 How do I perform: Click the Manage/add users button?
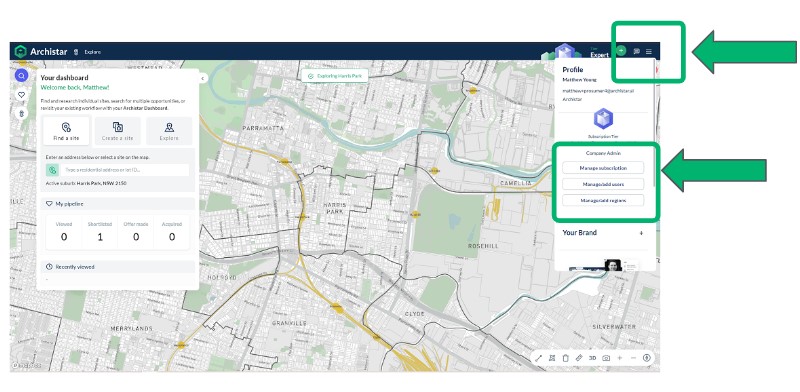click(x=603, y=184)
